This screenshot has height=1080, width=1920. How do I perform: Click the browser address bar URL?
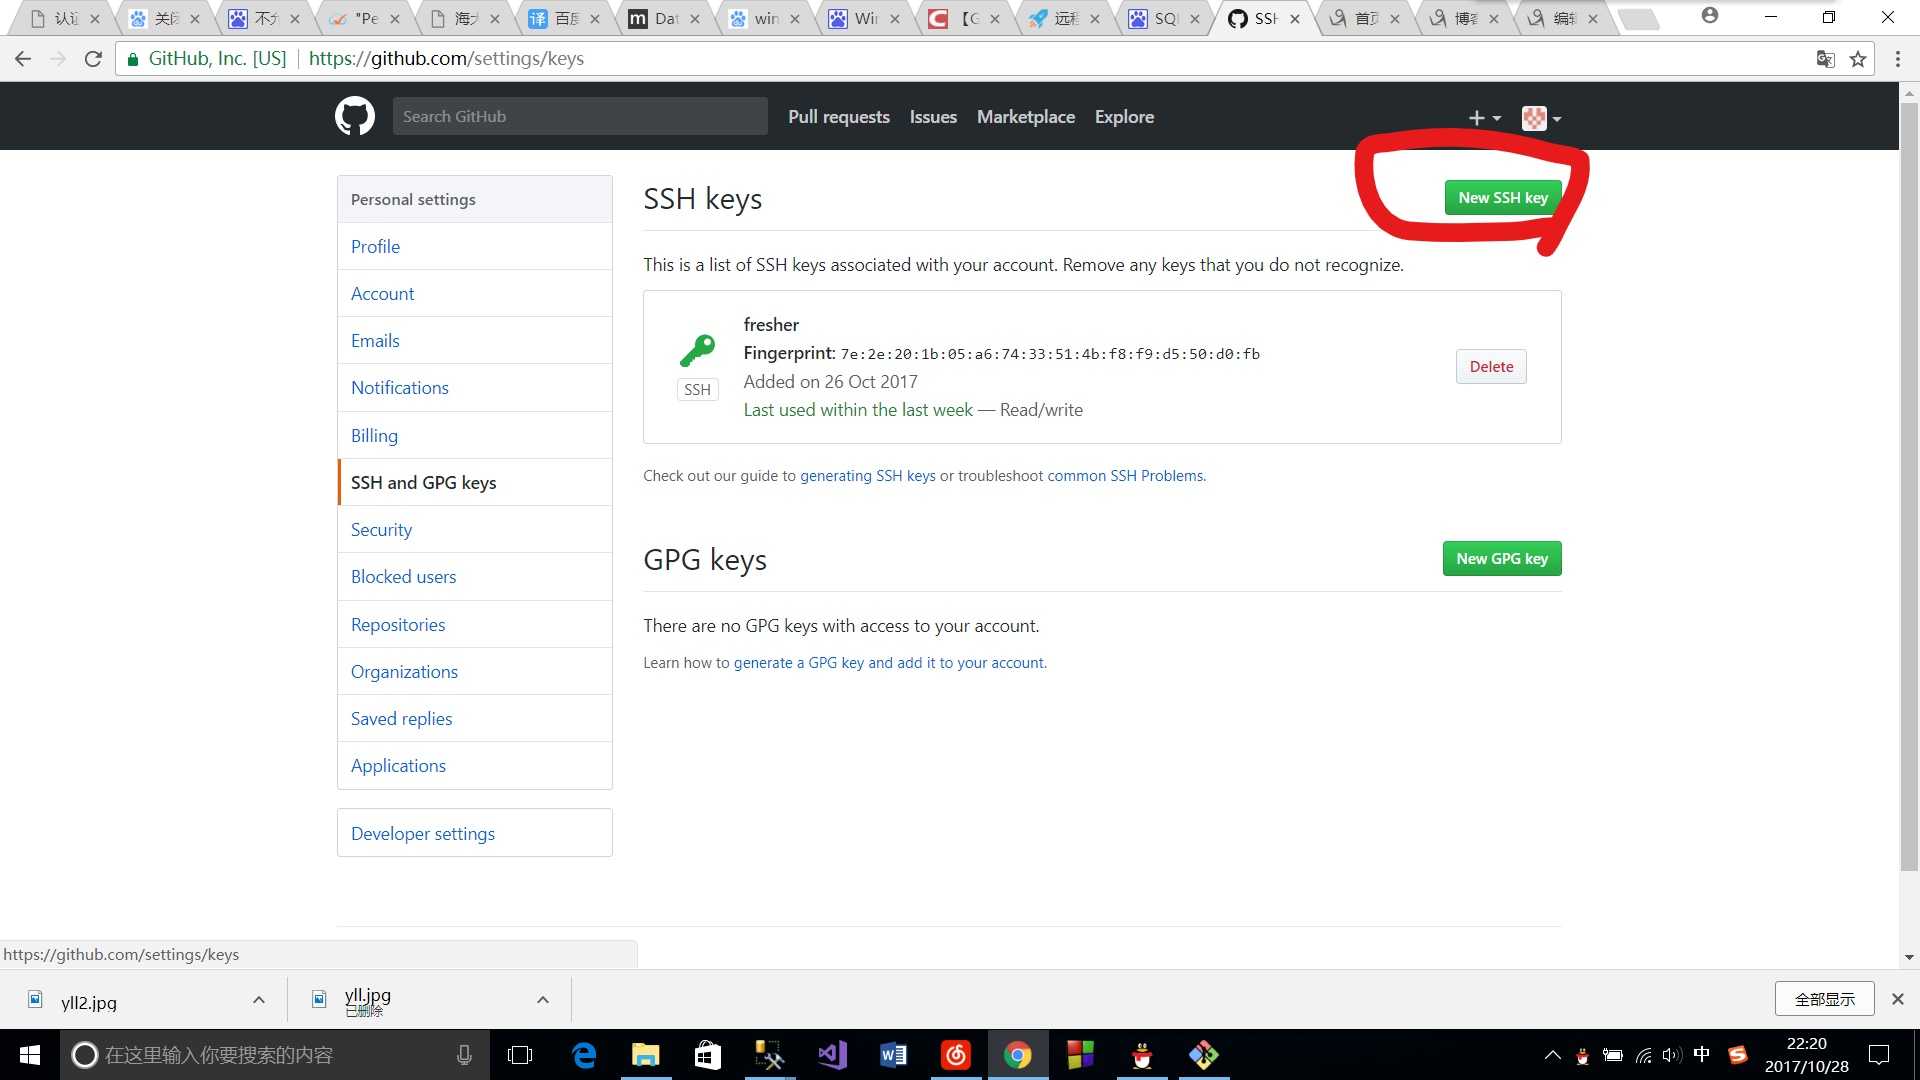pyautogui.click(x=446, y=59)
